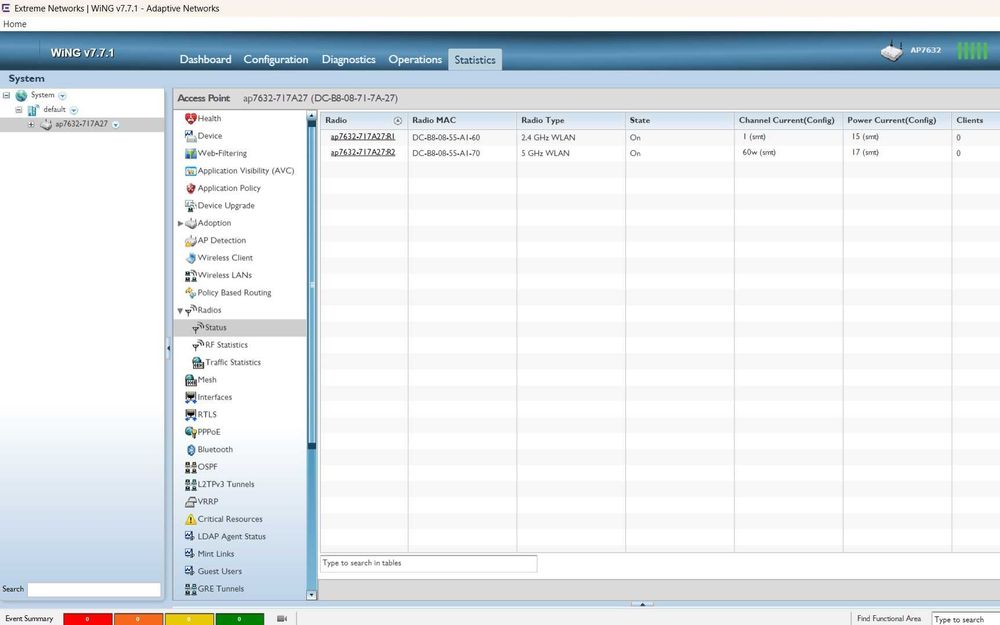The width and height of the screenshot is (1000, 625).
Task: Click the Bluetooth icon in menu
Action: click(190, 450)
